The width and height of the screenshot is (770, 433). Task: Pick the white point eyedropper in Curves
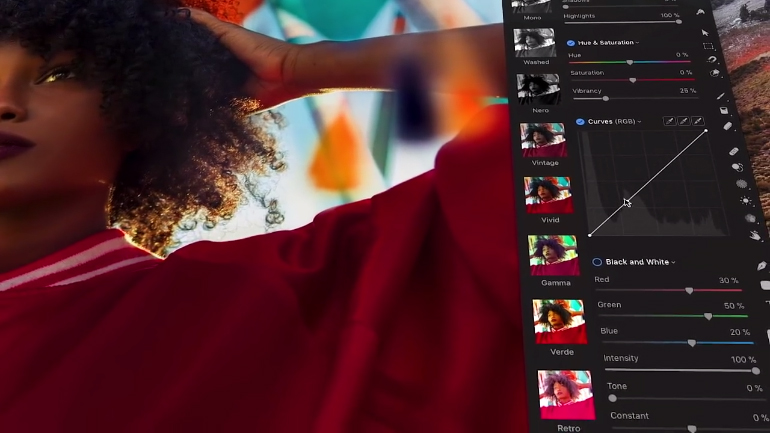pos(698,121)
